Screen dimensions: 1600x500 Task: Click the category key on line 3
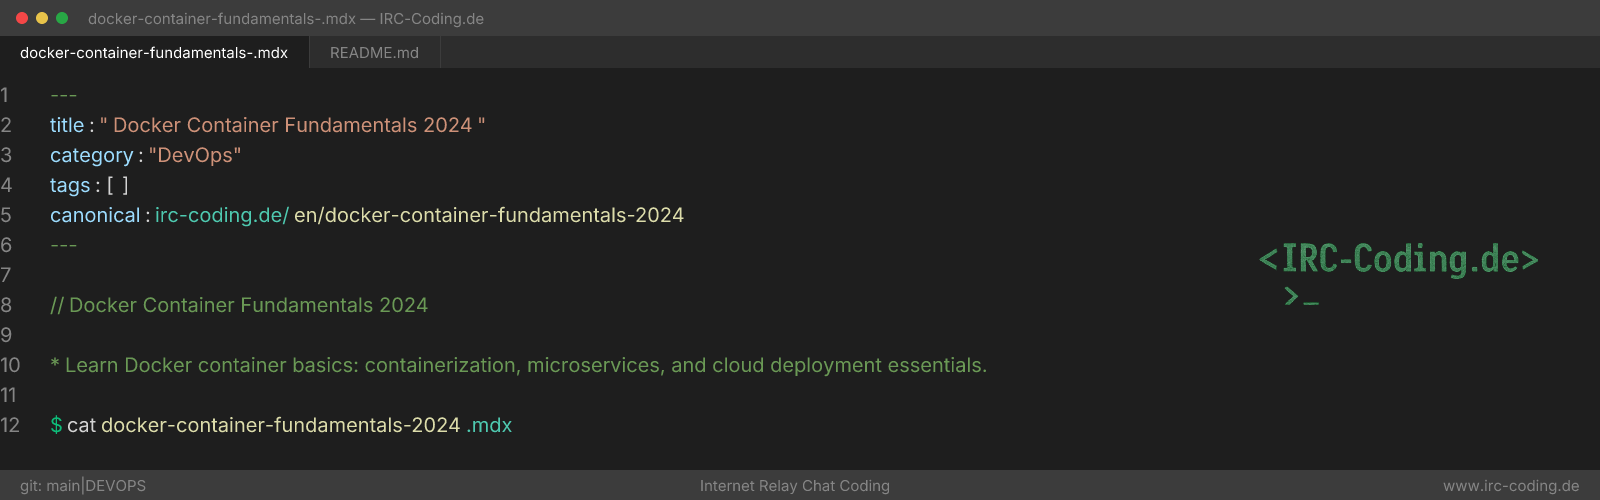pyautogui.click(x=91, y=155)
